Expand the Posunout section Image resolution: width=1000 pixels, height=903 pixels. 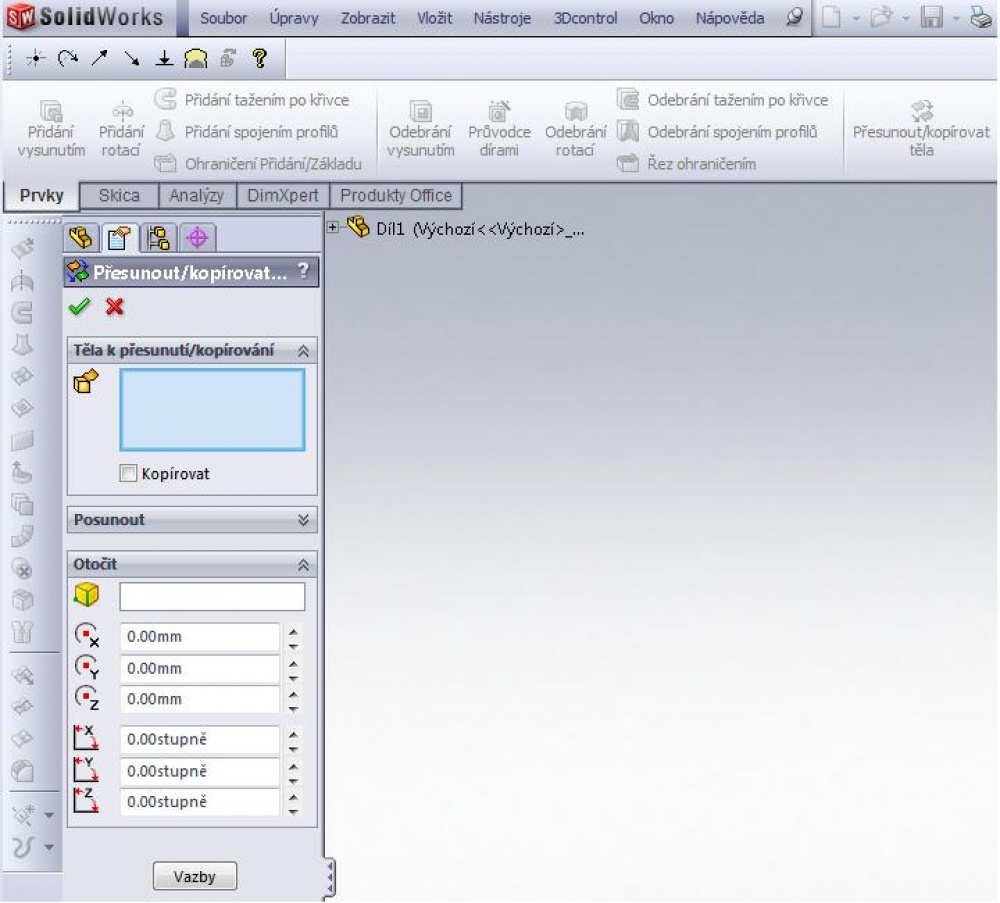303,520
